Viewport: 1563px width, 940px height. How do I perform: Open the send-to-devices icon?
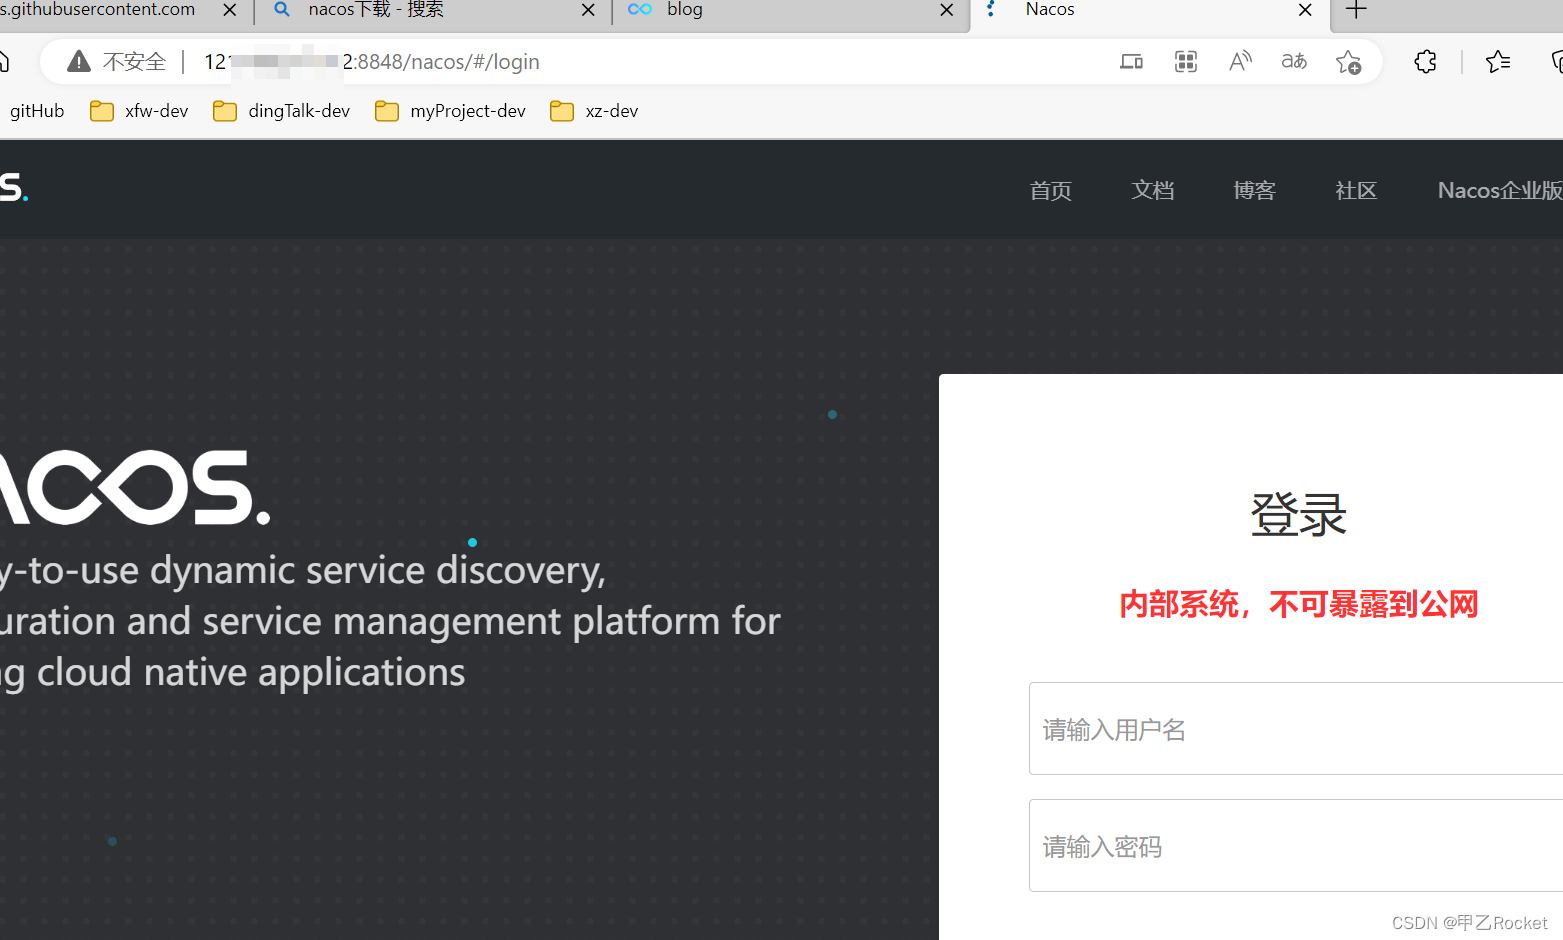(x=1131, y=62)
